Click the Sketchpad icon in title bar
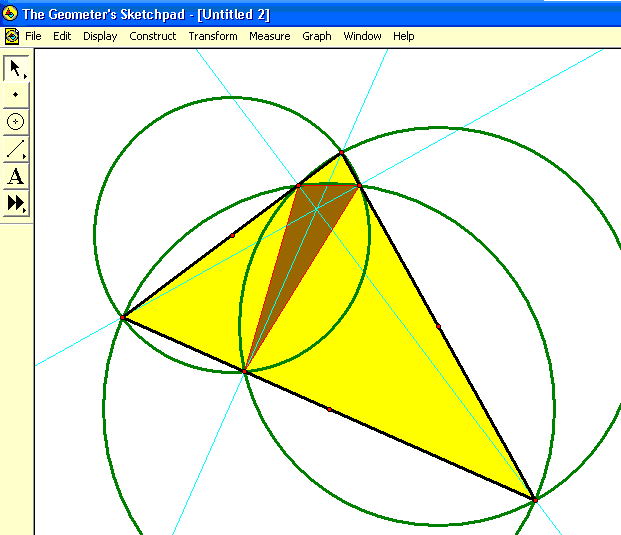The height and width of the screenshot is (535, 621). pos(11,14)
